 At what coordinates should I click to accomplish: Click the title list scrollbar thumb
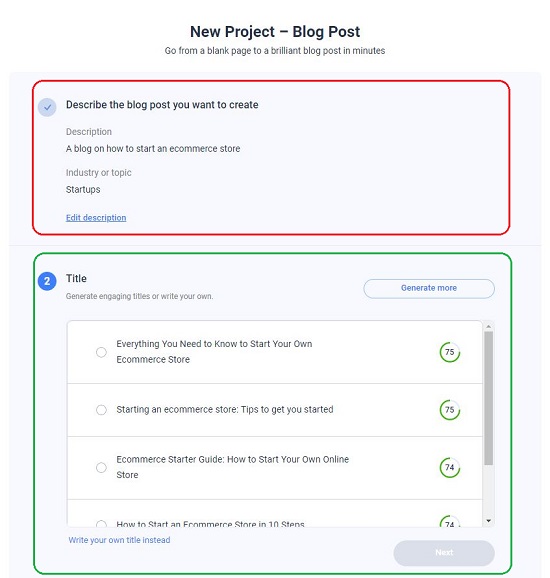488,398
